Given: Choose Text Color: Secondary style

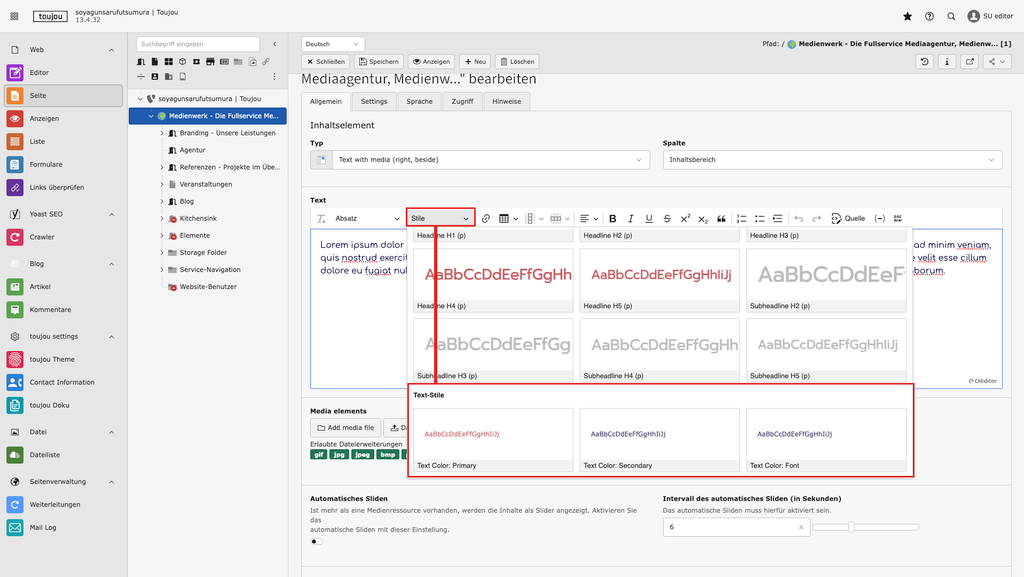Looking at the screenshot, I should coord(660,440).
